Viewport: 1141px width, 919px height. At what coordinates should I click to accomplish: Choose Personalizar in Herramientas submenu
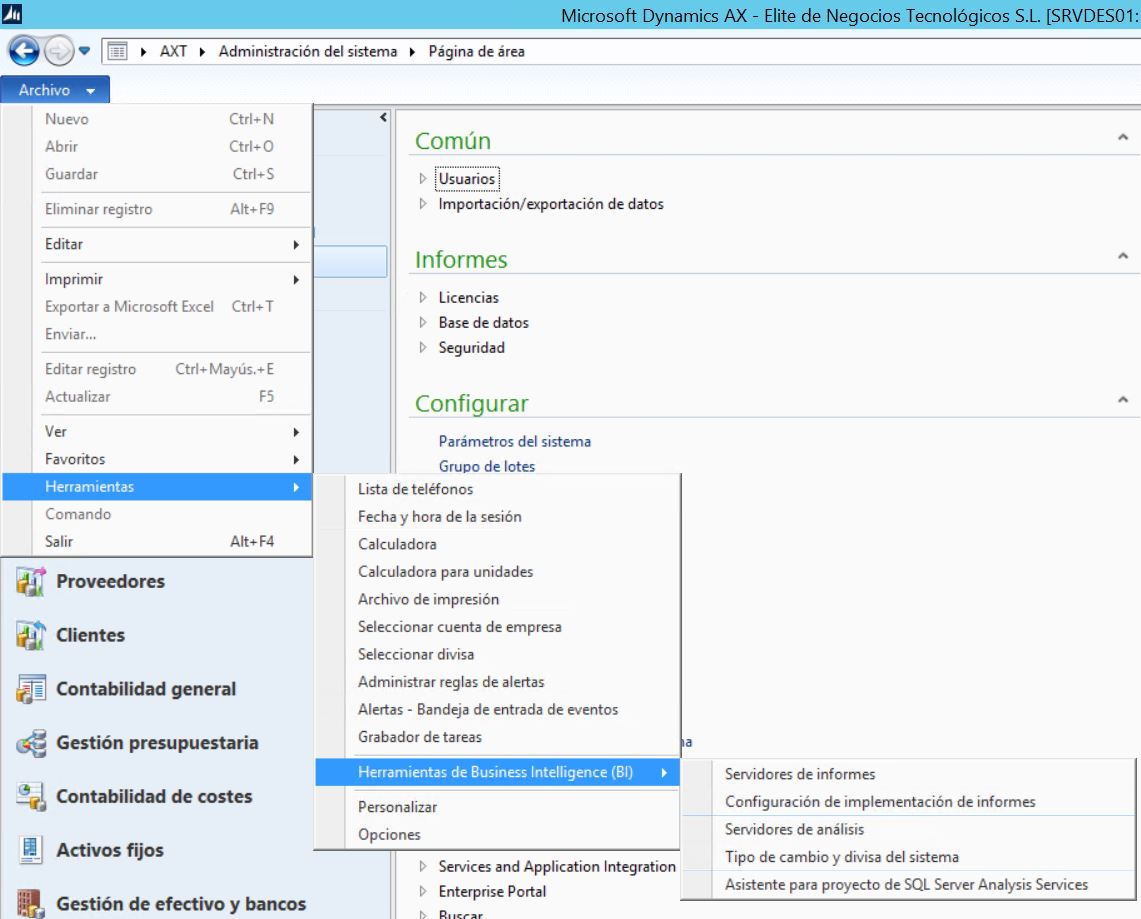(x=498, y=807)
